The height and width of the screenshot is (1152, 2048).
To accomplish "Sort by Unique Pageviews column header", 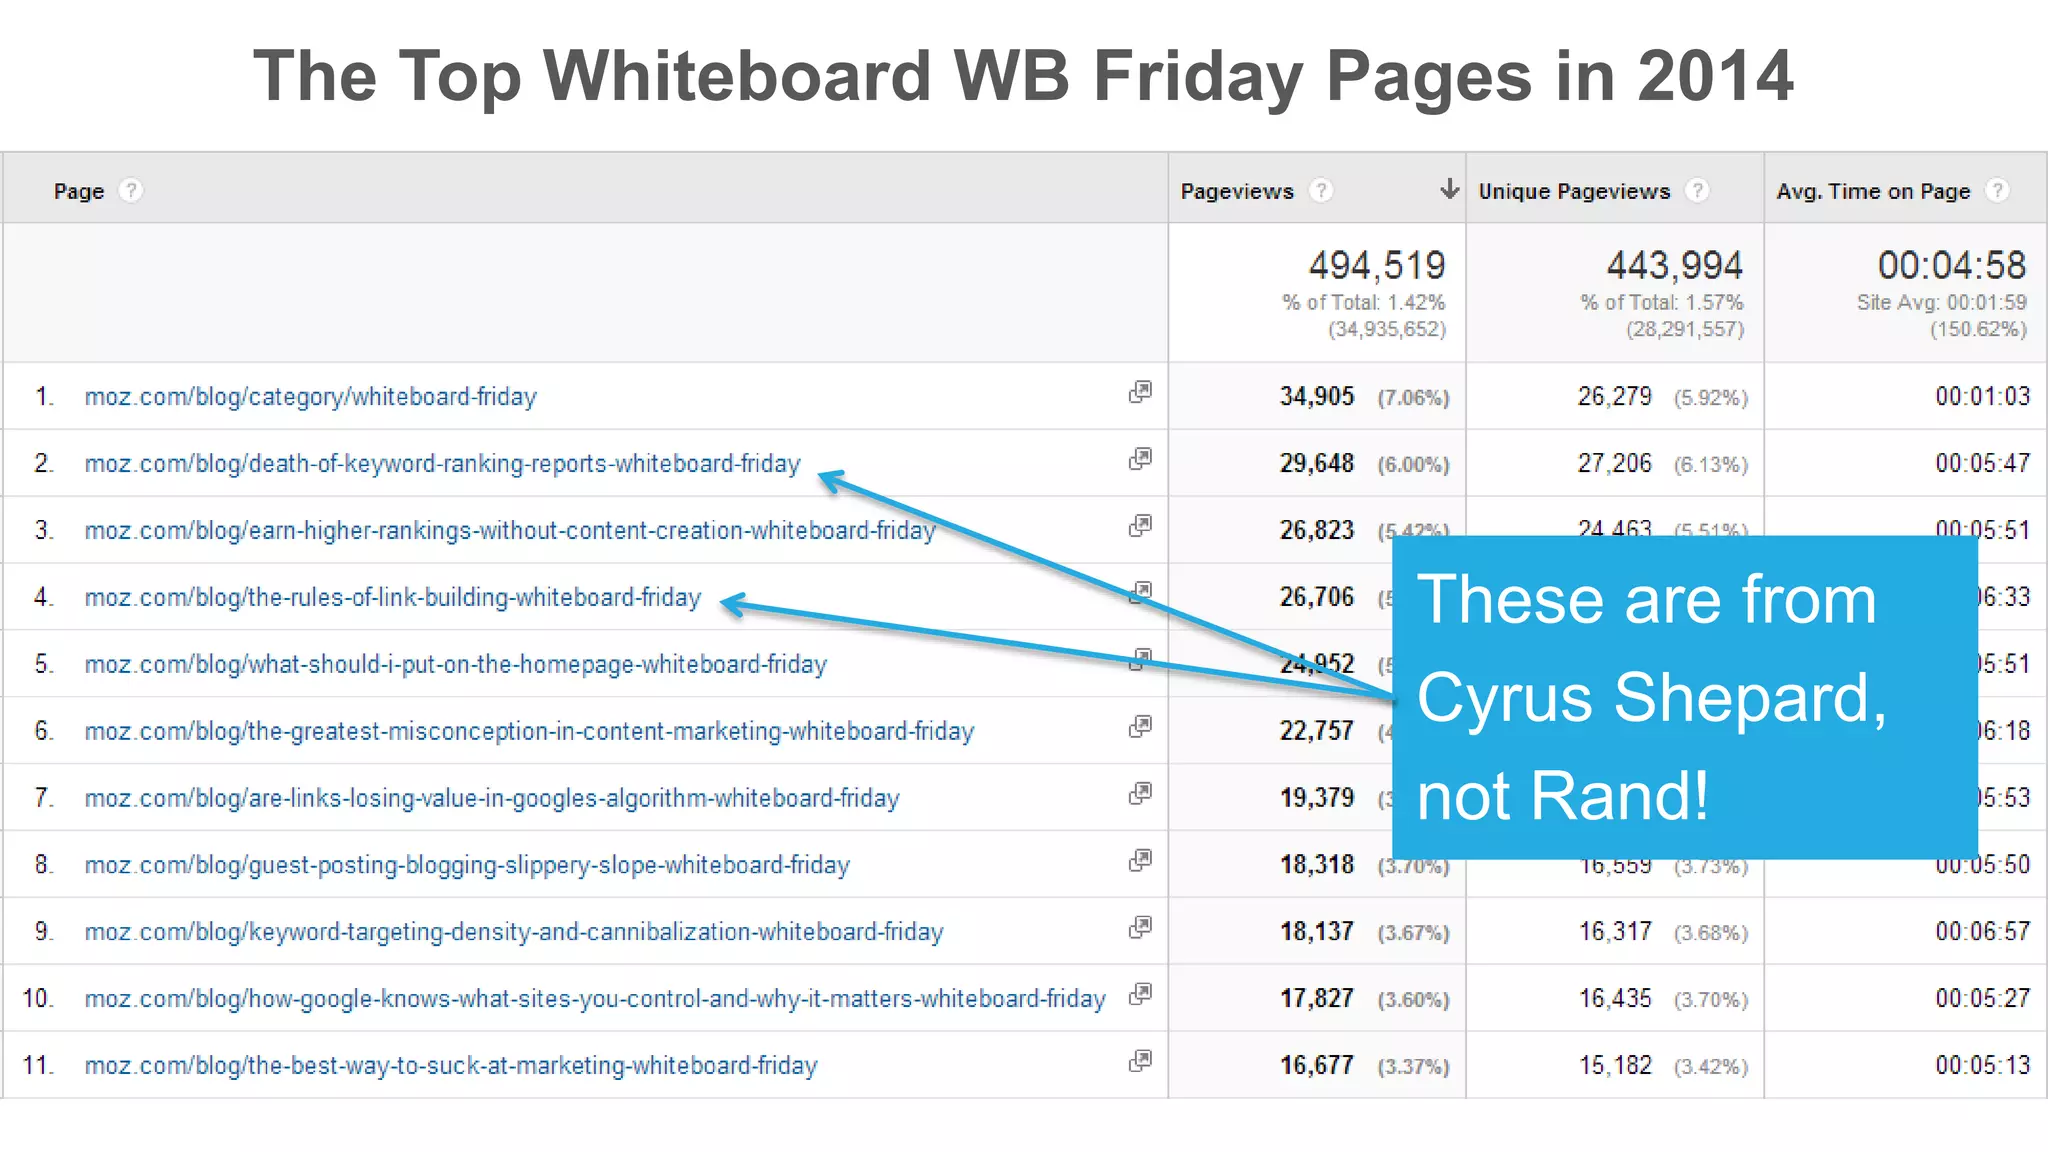I will 1574,191.
